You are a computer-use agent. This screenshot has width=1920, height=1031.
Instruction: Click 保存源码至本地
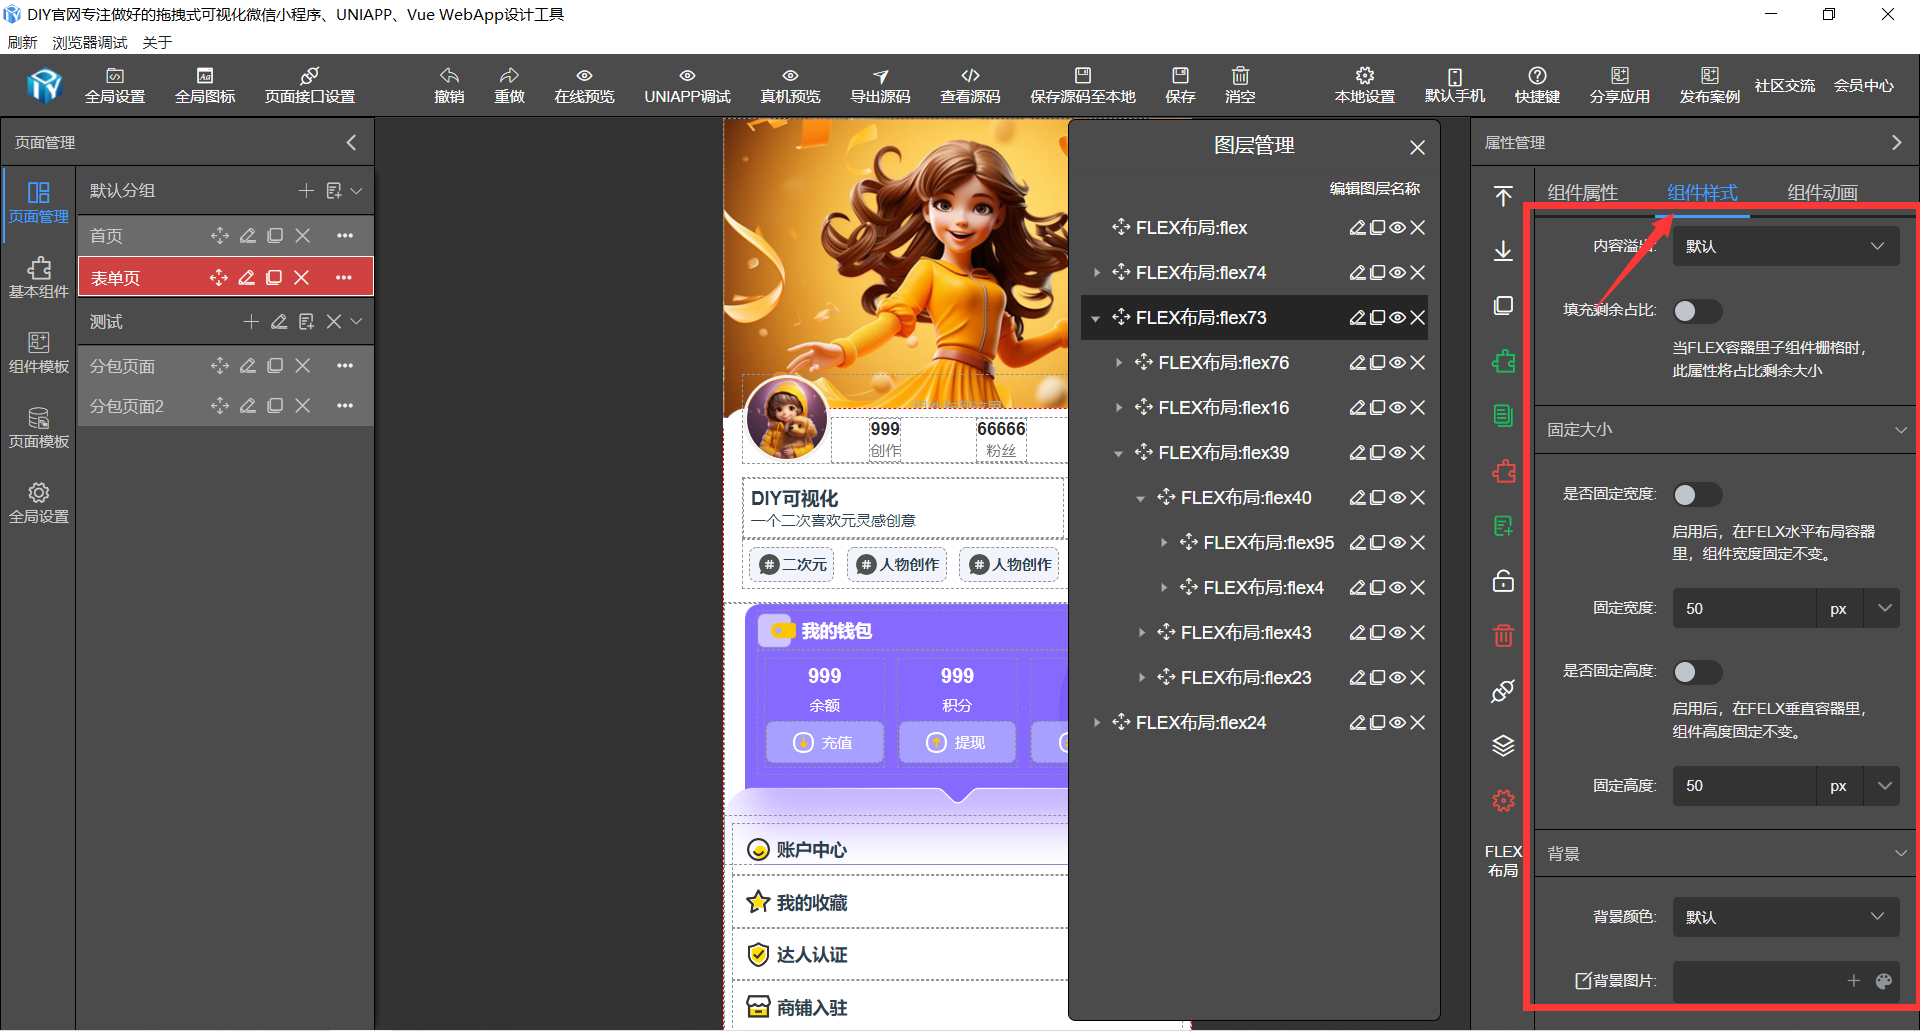1083,86
